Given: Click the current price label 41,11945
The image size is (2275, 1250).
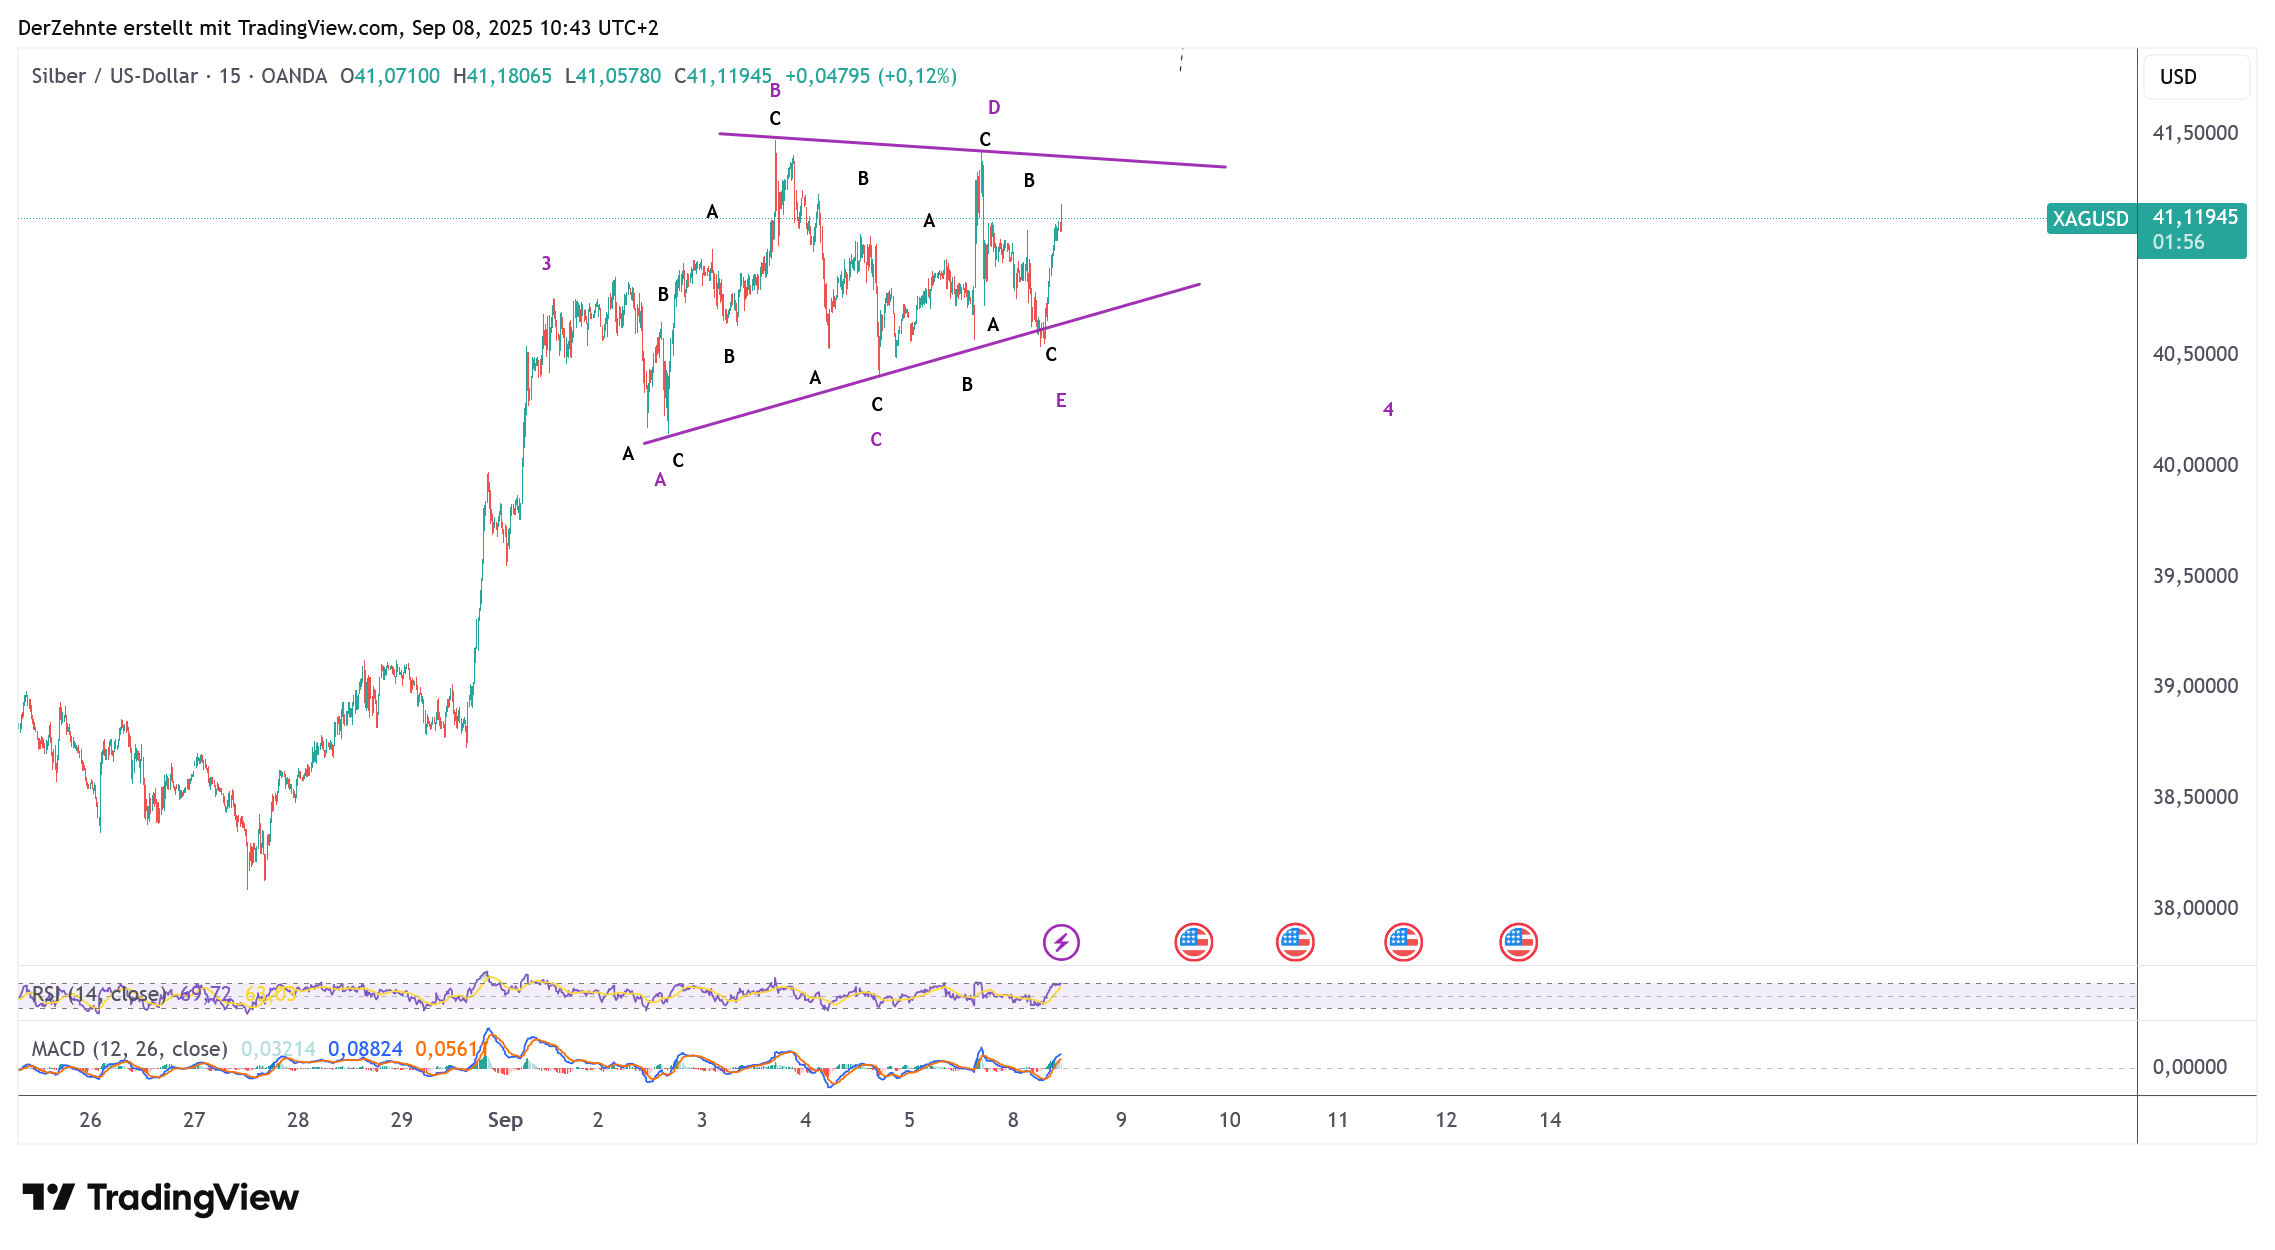Looking at the screenshot, I should click(x=2194, y=218).
